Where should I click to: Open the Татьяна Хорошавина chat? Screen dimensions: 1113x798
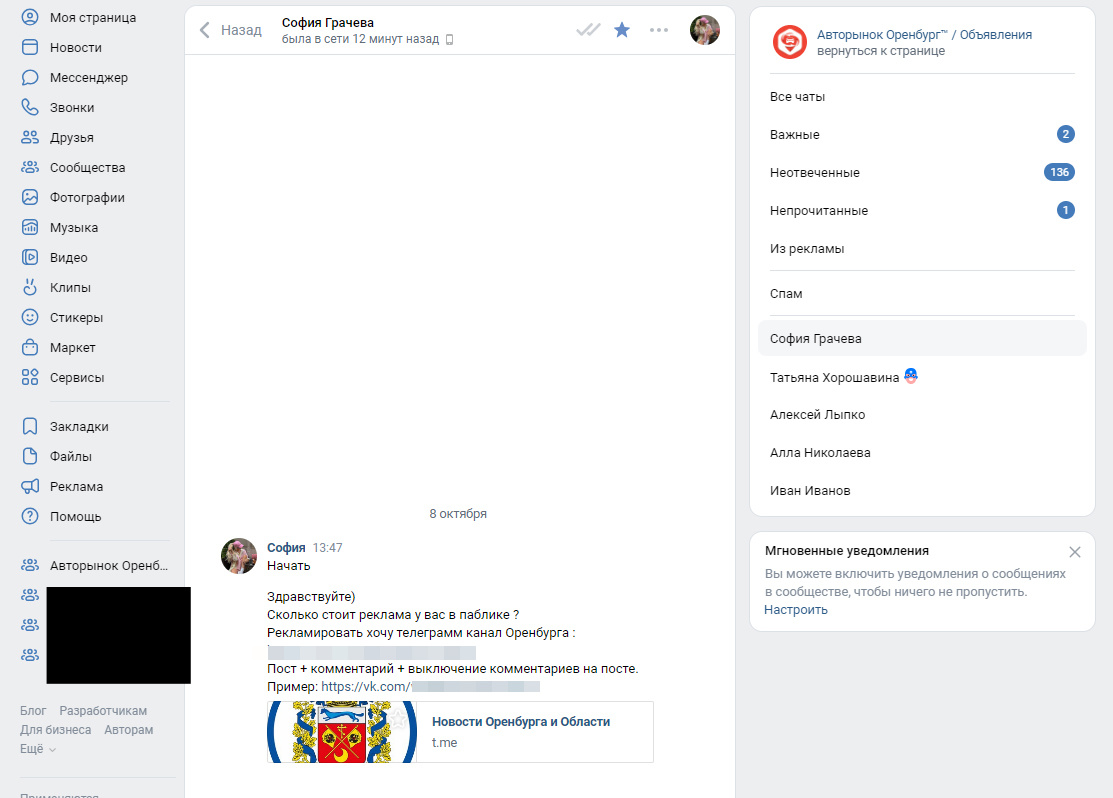point(922,377)
